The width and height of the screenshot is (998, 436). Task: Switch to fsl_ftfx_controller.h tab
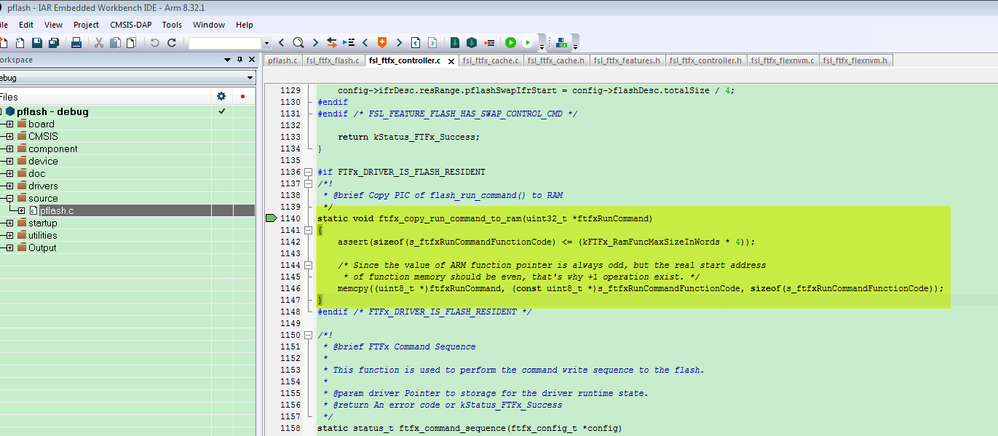706,60
